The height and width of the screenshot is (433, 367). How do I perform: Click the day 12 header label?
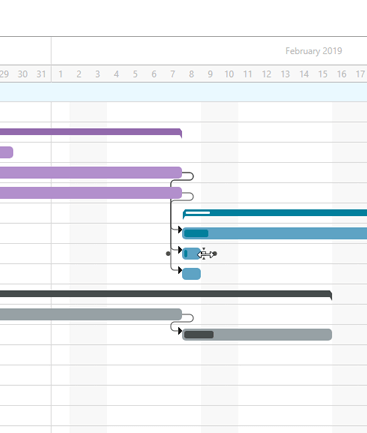(x=266, y=74)
